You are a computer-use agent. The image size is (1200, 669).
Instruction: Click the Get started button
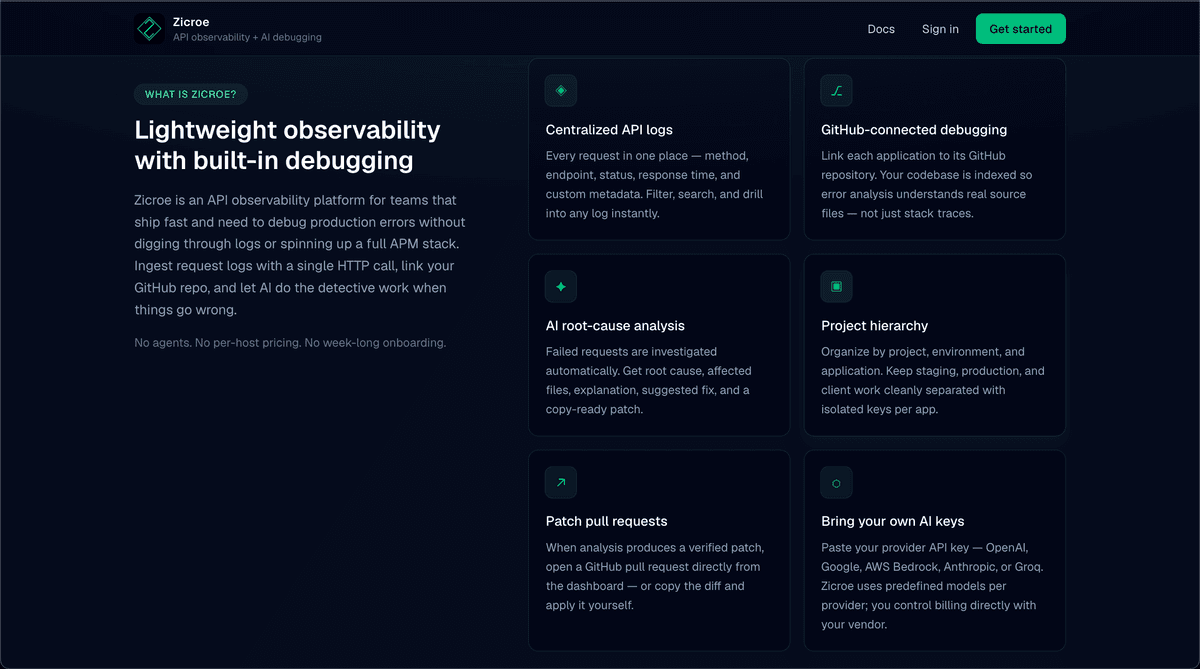pos(1021,29)
